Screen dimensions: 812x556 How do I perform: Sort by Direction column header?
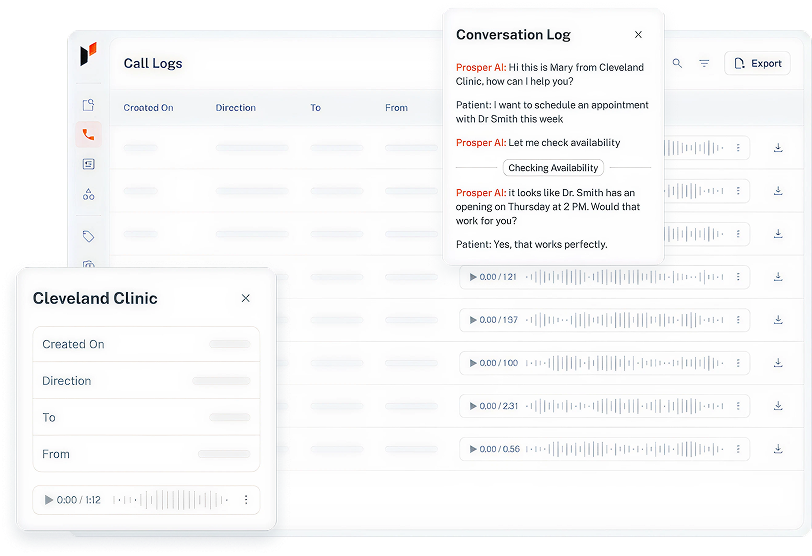click(236, 108)
